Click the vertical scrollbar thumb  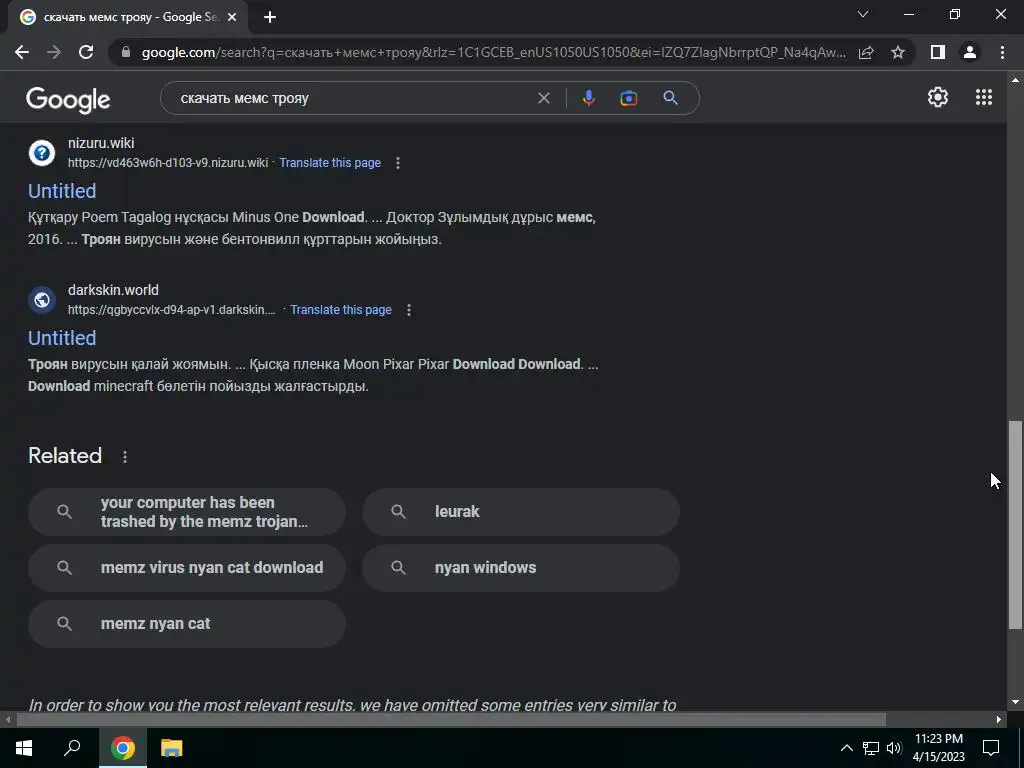click(x=1015, y=525)
